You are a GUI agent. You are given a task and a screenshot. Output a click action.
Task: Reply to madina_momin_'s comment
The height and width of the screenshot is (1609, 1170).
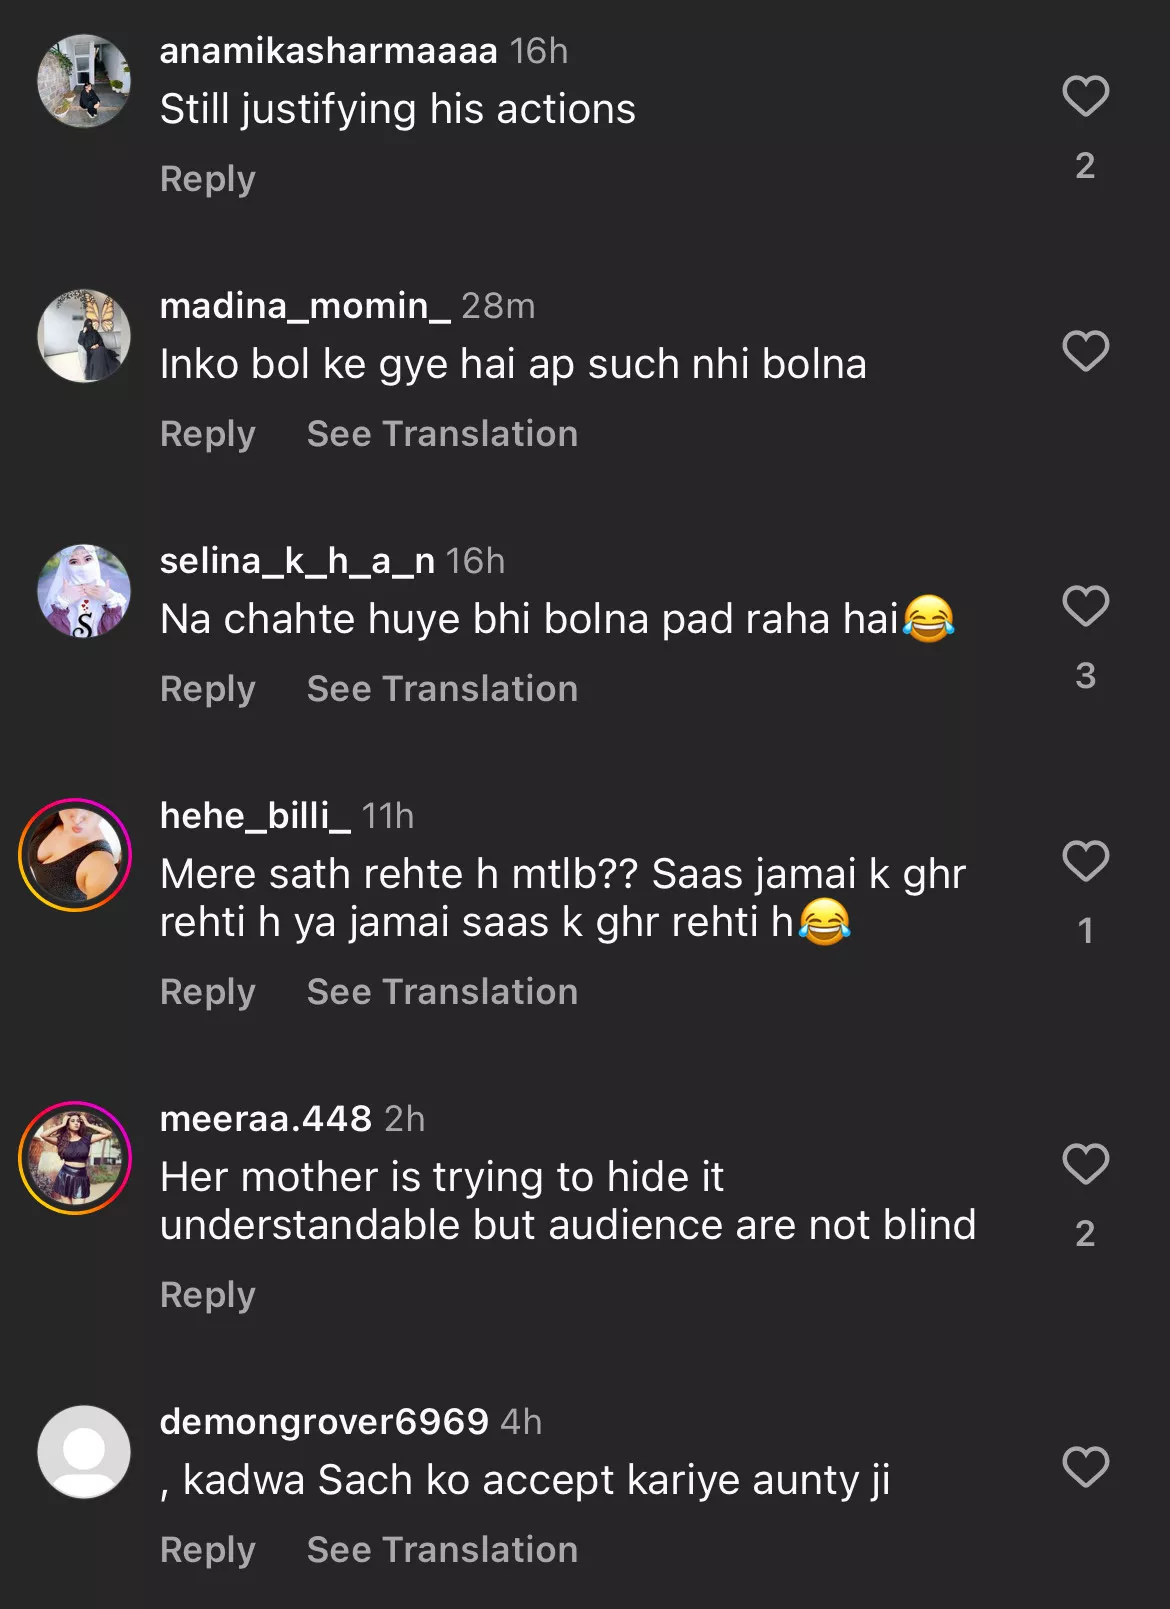point(208,434)
